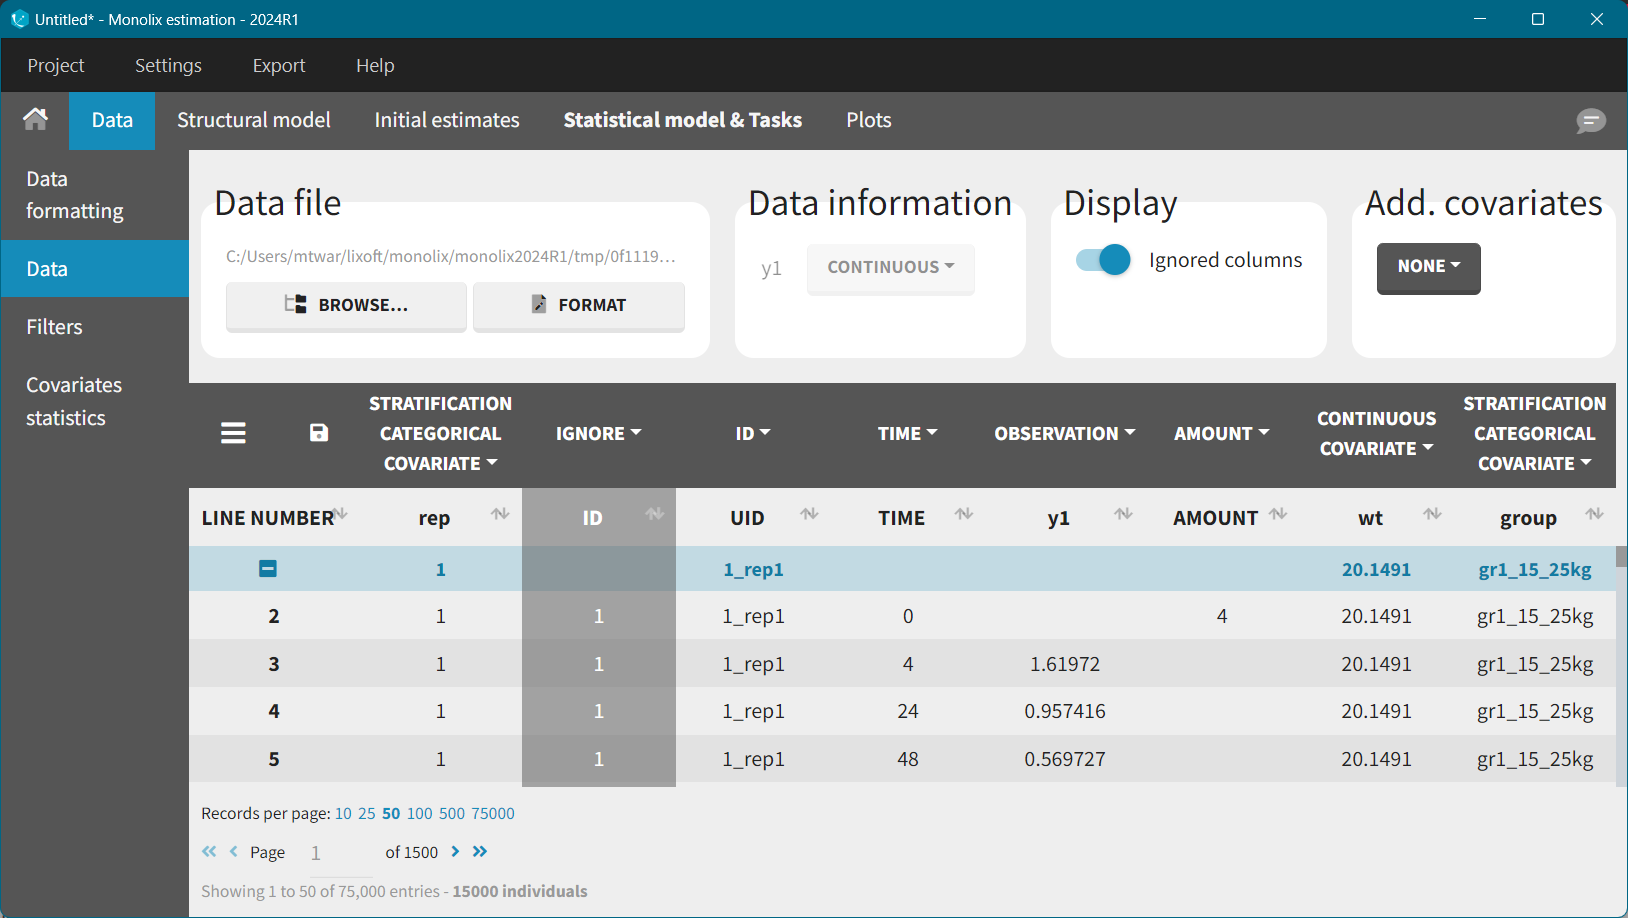This screenshot has width=1628, height=918.
Task: Open the Settings menu
Action: click(x=168, y=66)
